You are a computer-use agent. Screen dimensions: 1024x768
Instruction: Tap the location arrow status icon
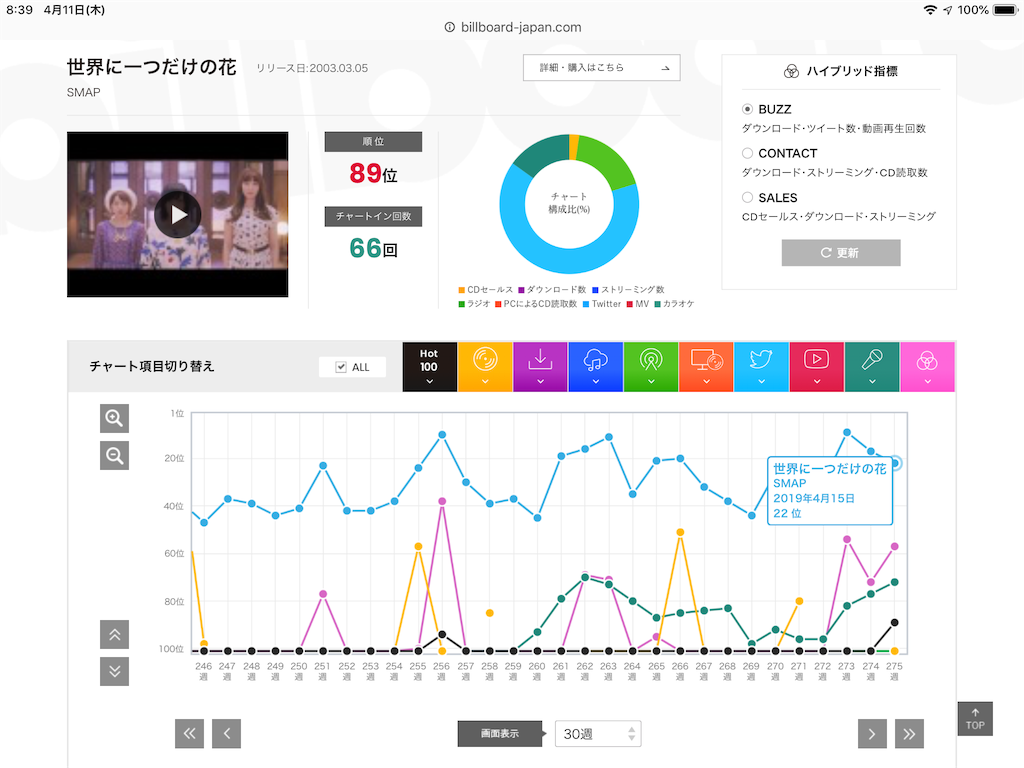click(948, 10)
